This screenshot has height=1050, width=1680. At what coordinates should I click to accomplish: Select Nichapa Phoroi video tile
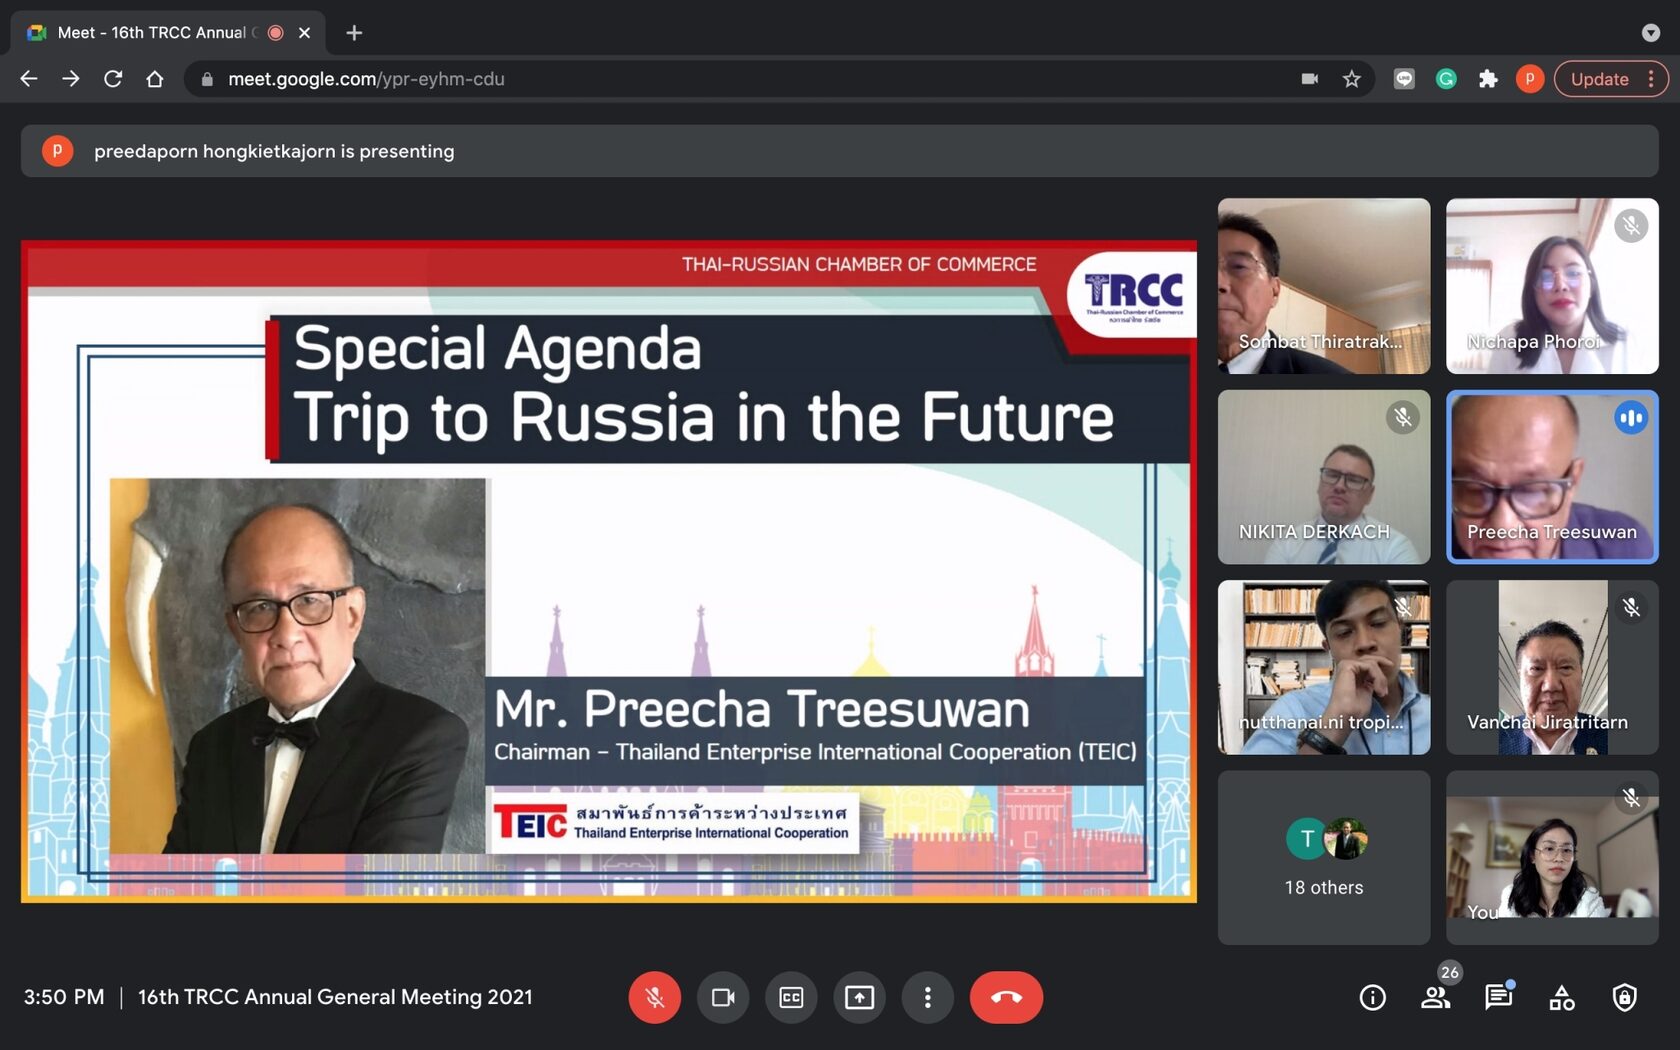(x=1552, y=286)
